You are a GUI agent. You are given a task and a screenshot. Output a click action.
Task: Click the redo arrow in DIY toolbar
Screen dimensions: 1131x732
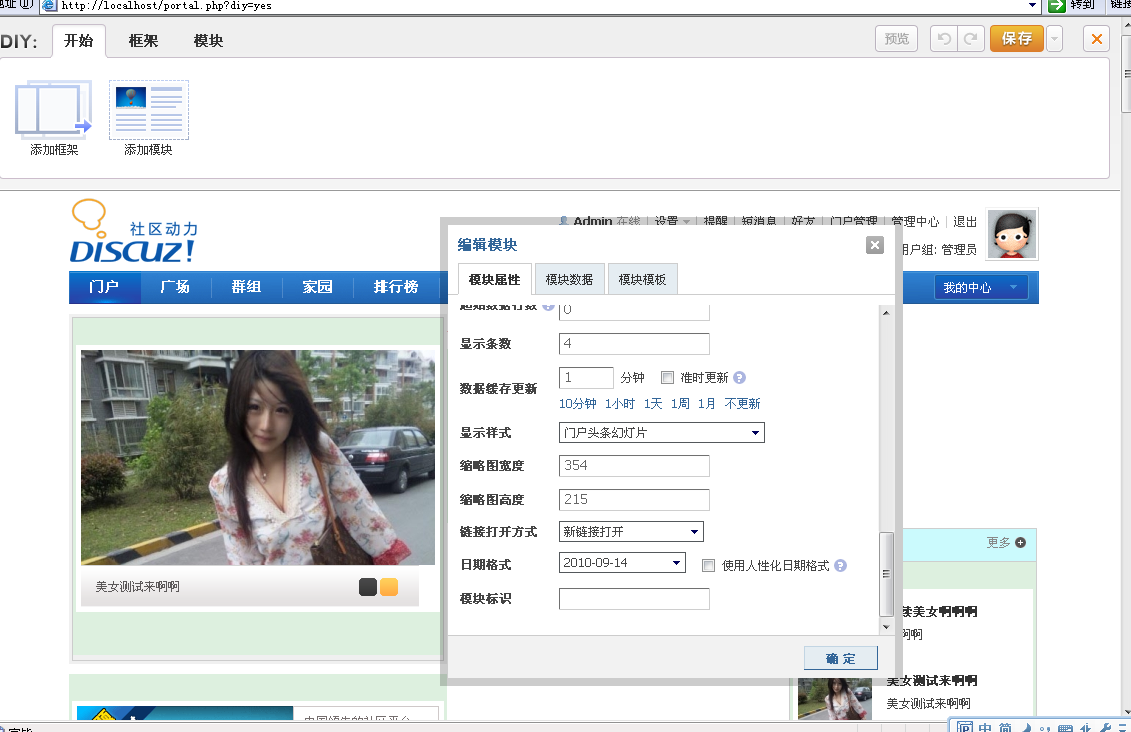tap(971, 38)
